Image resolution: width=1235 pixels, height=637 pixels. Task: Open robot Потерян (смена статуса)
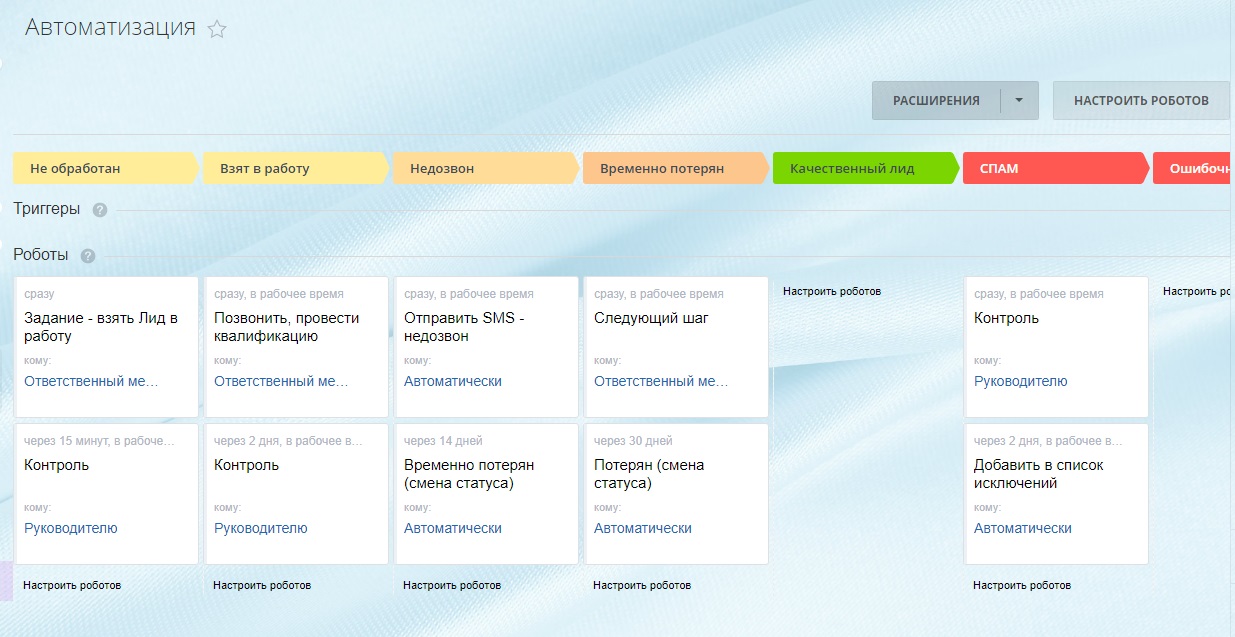[x=677, y=494]
